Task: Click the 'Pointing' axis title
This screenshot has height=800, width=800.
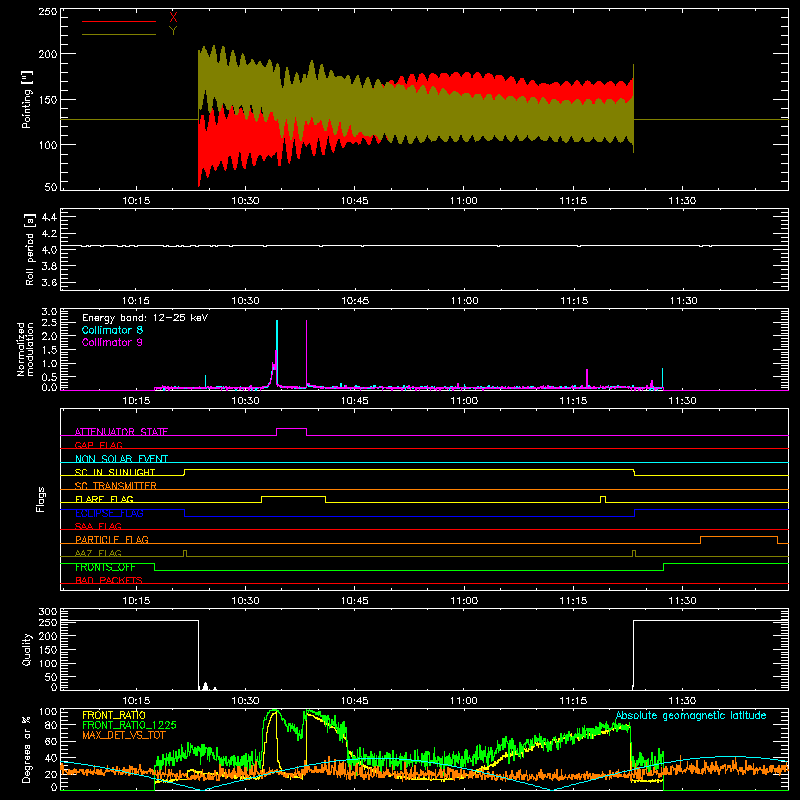Action: point(27,99)
